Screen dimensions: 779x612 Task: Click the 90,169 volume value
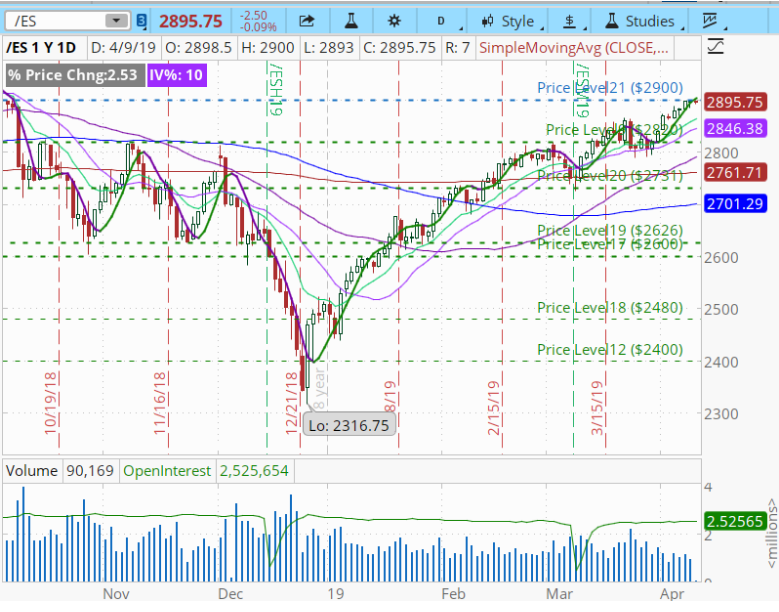90,471
